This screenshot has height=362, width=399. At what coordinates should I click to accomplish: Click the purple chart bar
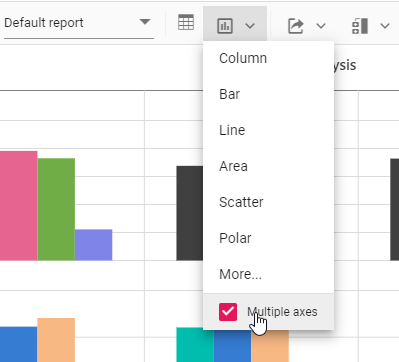[94, 245]
